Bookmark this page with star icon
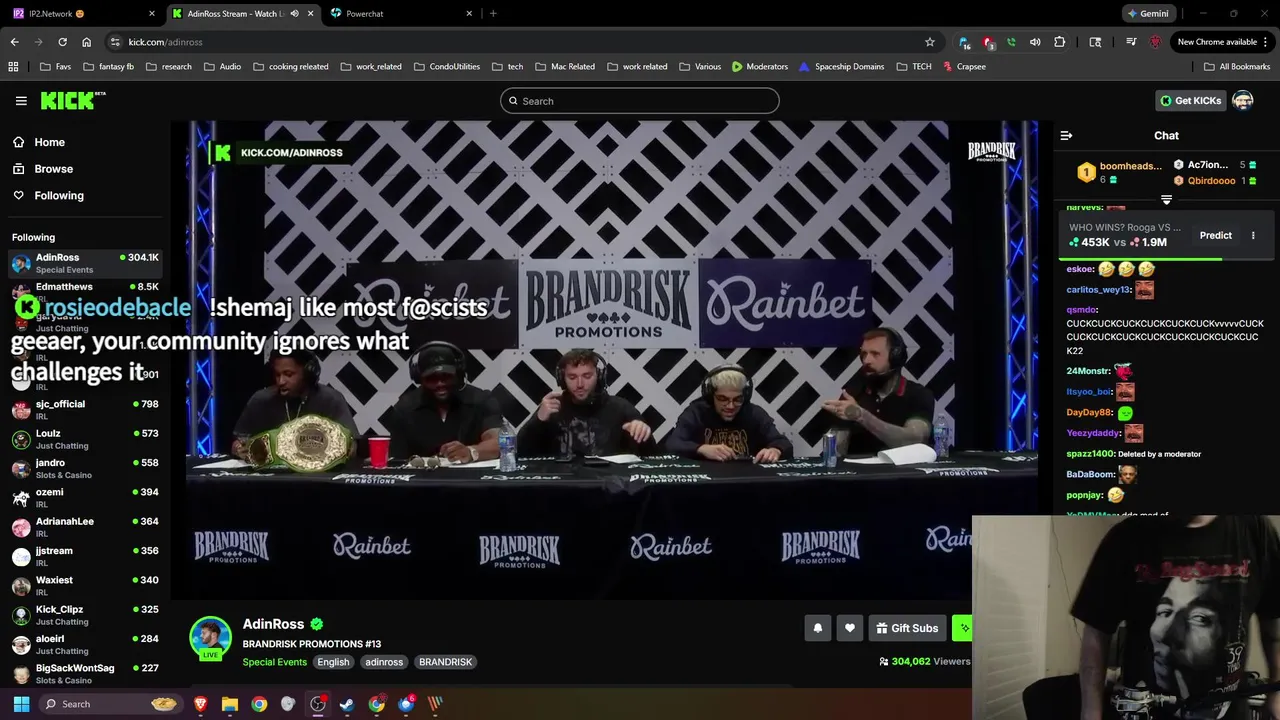This screenshot has width=1280, height=720. 929,42
